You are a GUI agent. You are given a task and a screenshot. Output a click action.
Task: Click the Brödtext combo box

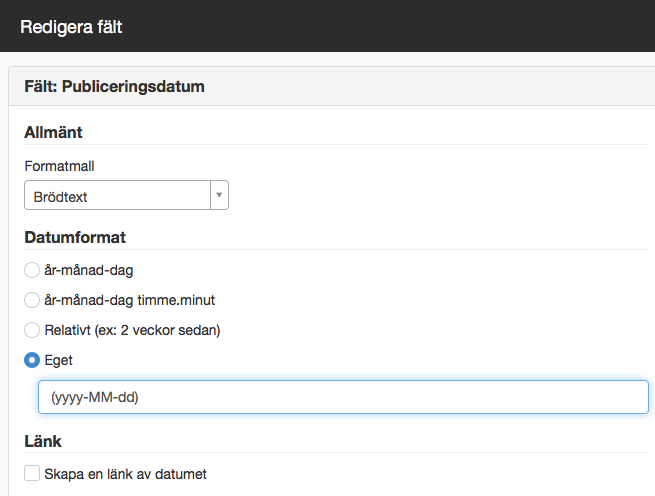[126, 195]
